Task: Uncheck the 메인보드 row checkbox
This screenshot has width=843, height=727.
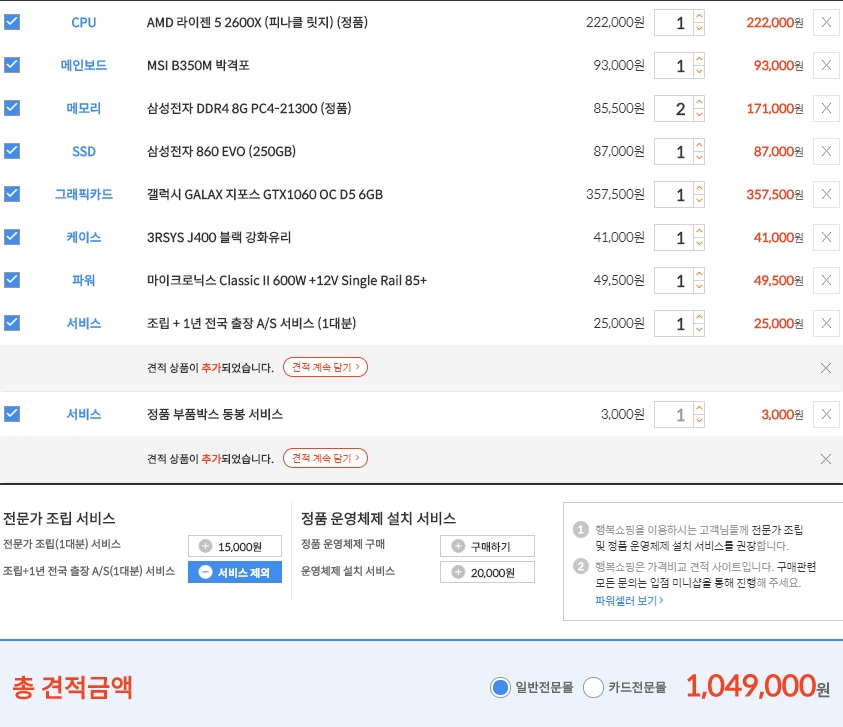Action: tap(12, 65)
